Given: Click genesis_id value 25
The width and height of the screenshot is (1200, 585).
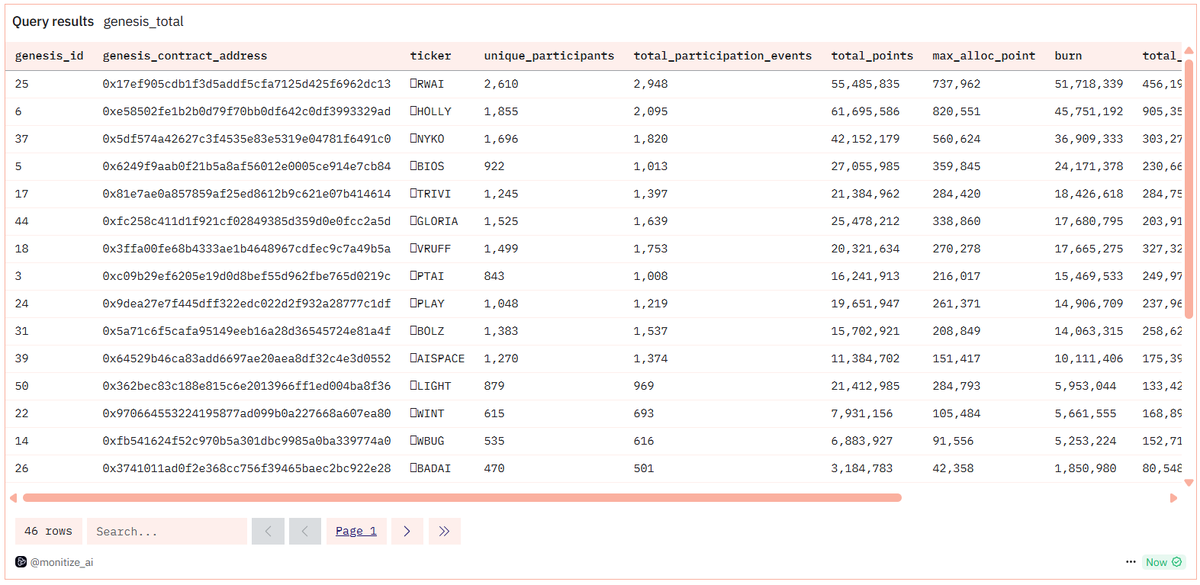Looking at the screenshot, I should 22,84.
